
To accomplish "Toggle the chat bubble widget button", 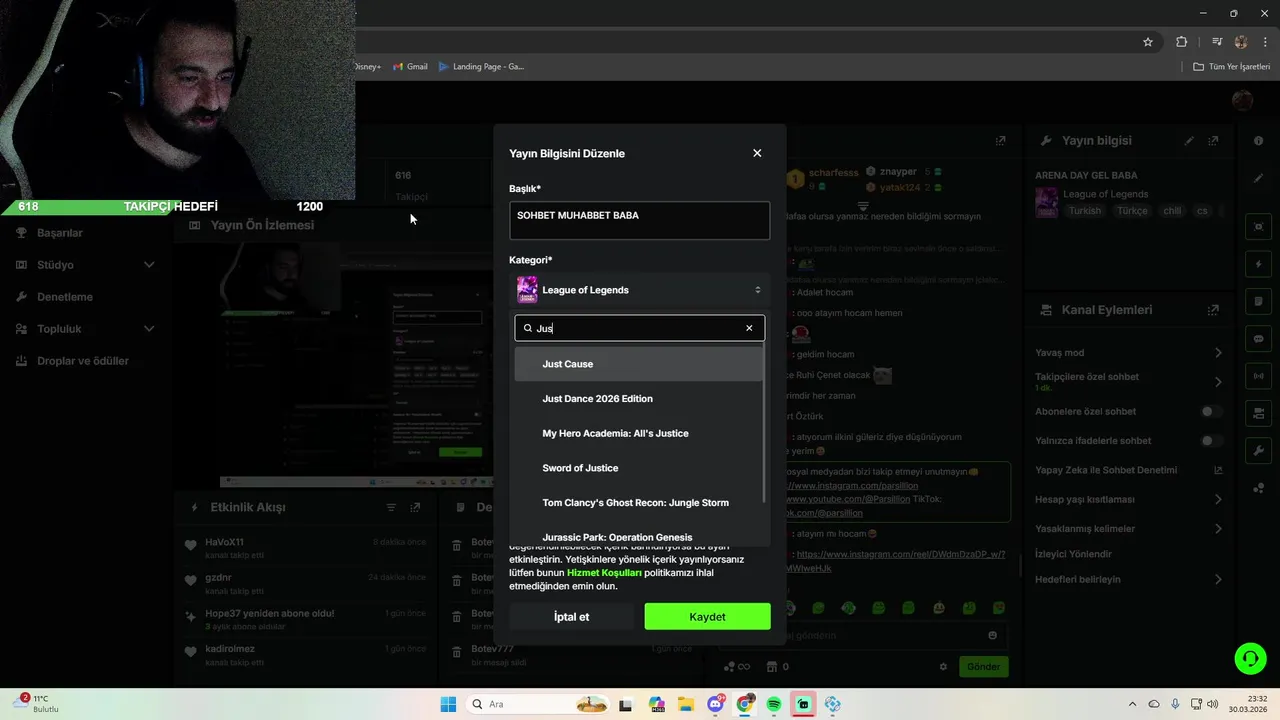I will (x=1258, y=339).
